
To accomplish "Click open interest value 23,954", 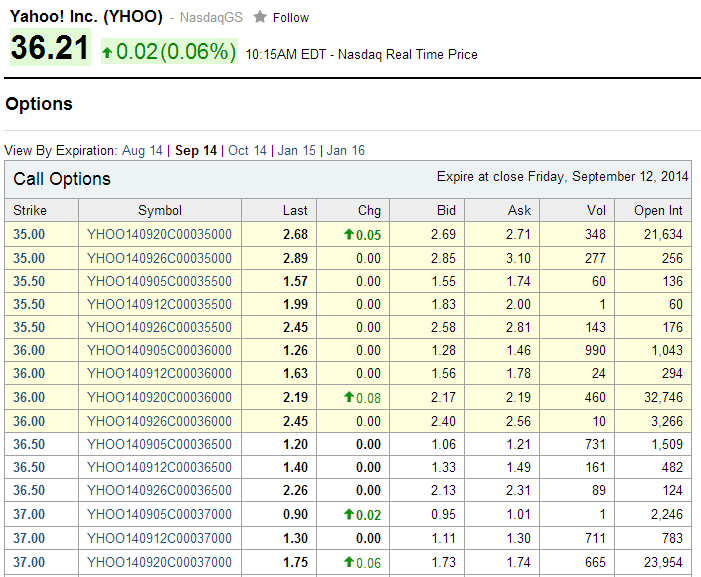I will point(663,562).
